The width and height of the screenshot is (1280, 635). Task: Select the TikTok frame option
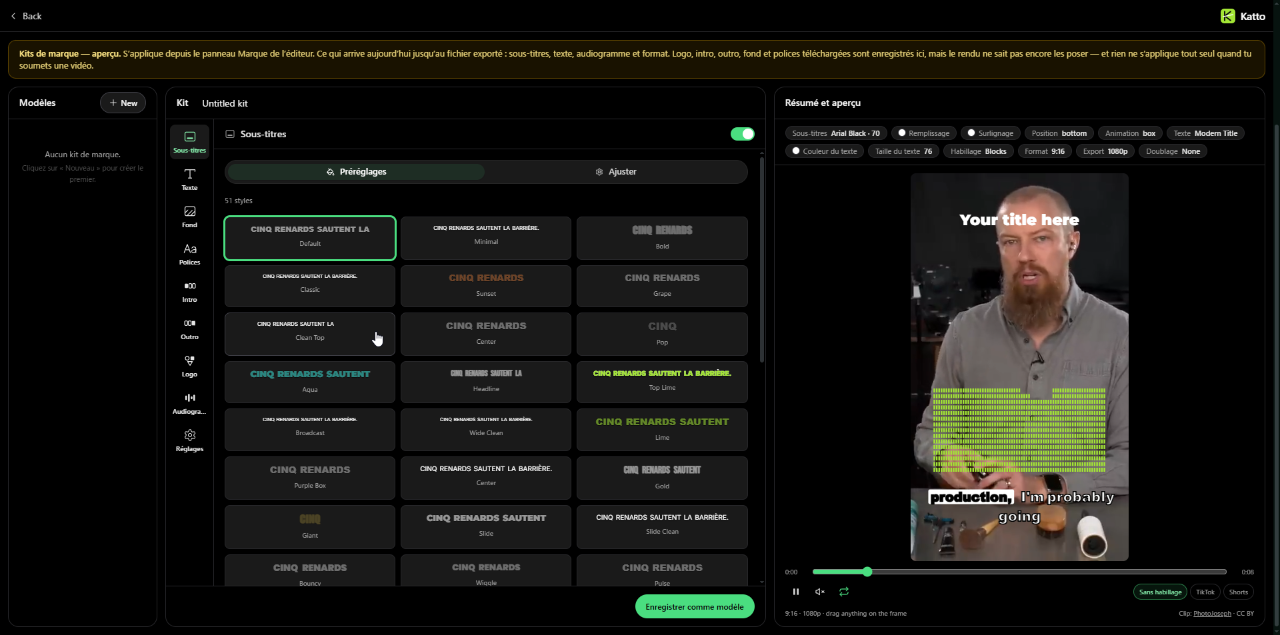coord(1205,592)
